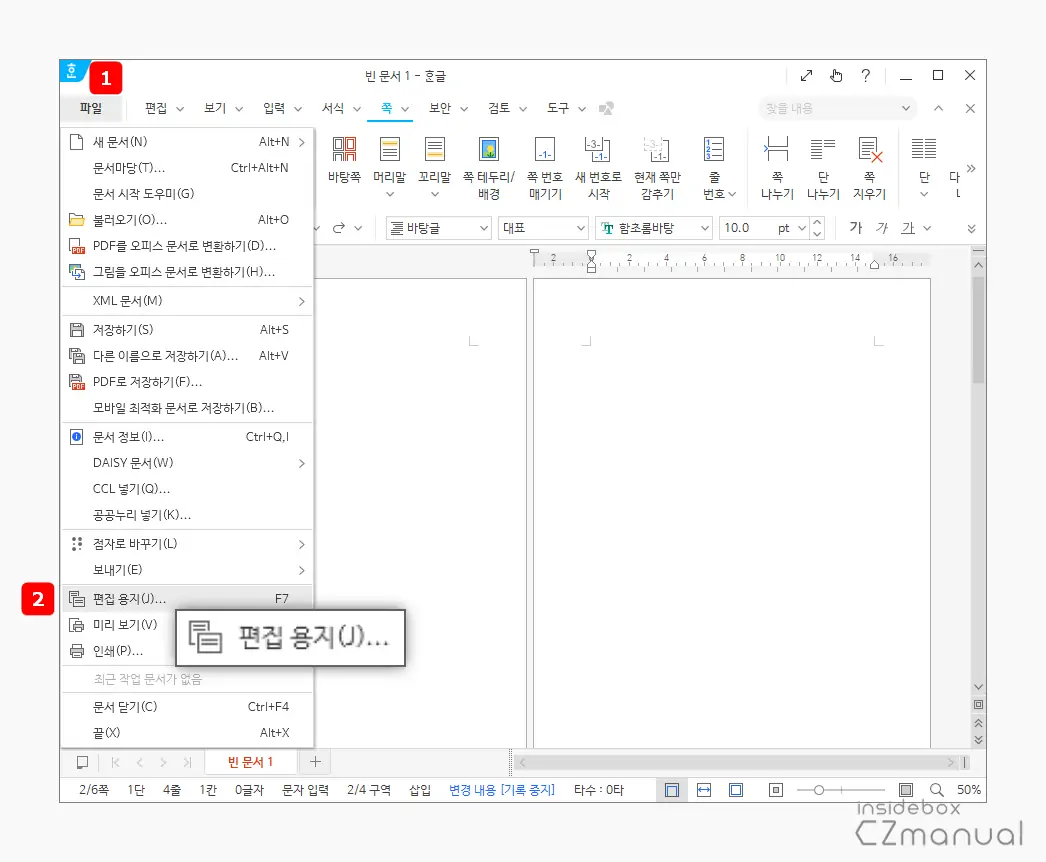Click 2/6쪽 page indicator in status bar
Image resolution: width=1046 pixels, height=862 pixels.
[94, 790]
